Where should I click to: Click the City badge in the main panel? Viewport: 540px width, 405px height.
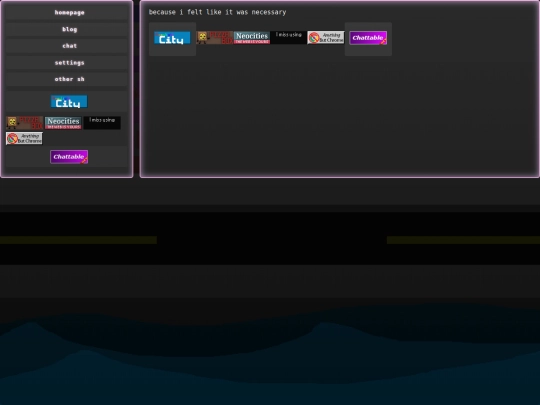(x=172, y=38)
